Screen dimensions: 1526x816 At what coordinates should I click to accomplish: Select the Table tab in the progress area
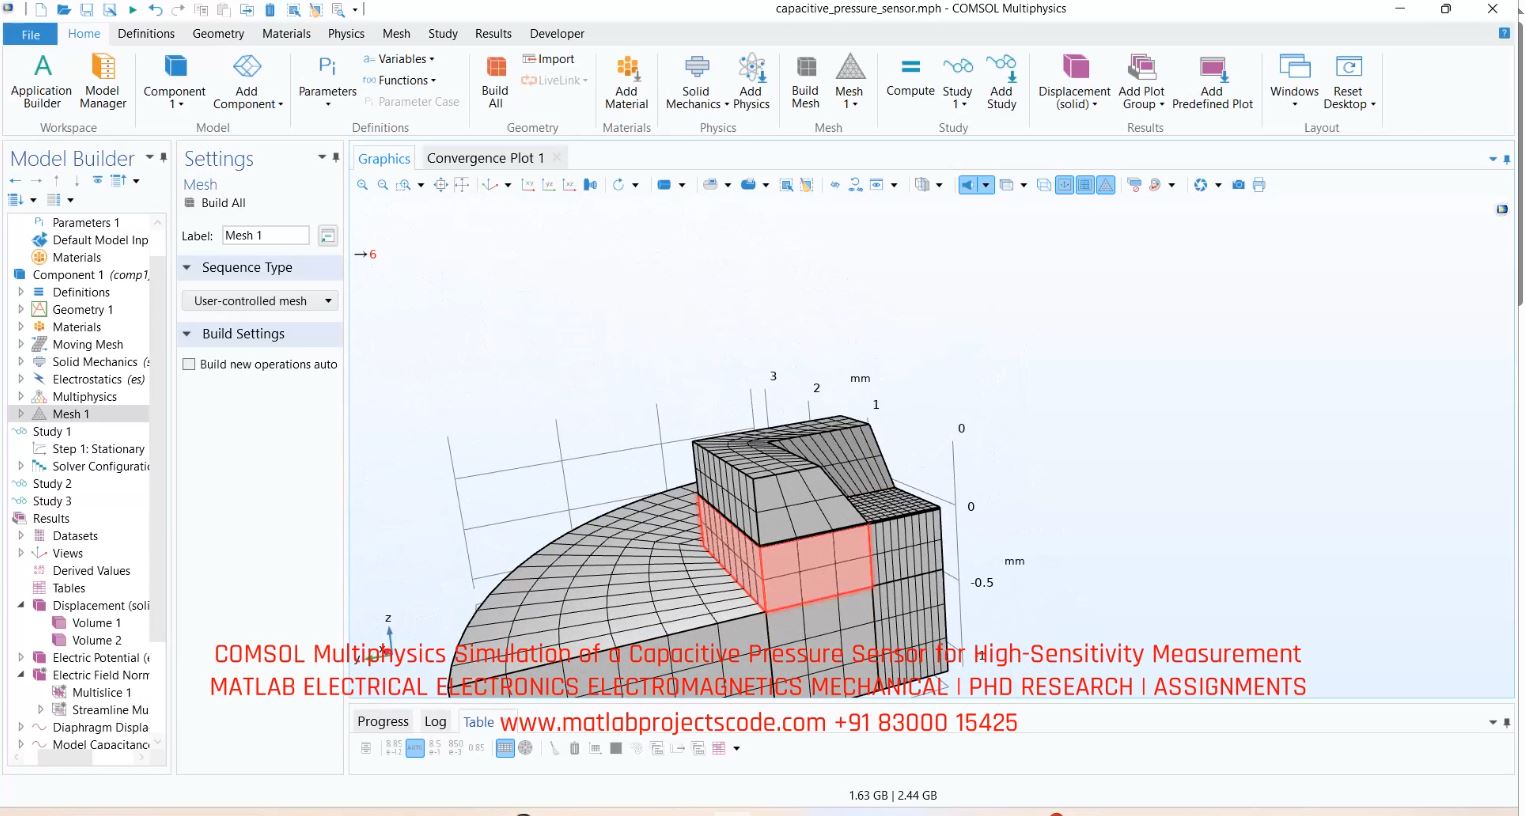(x=478, y=721)
